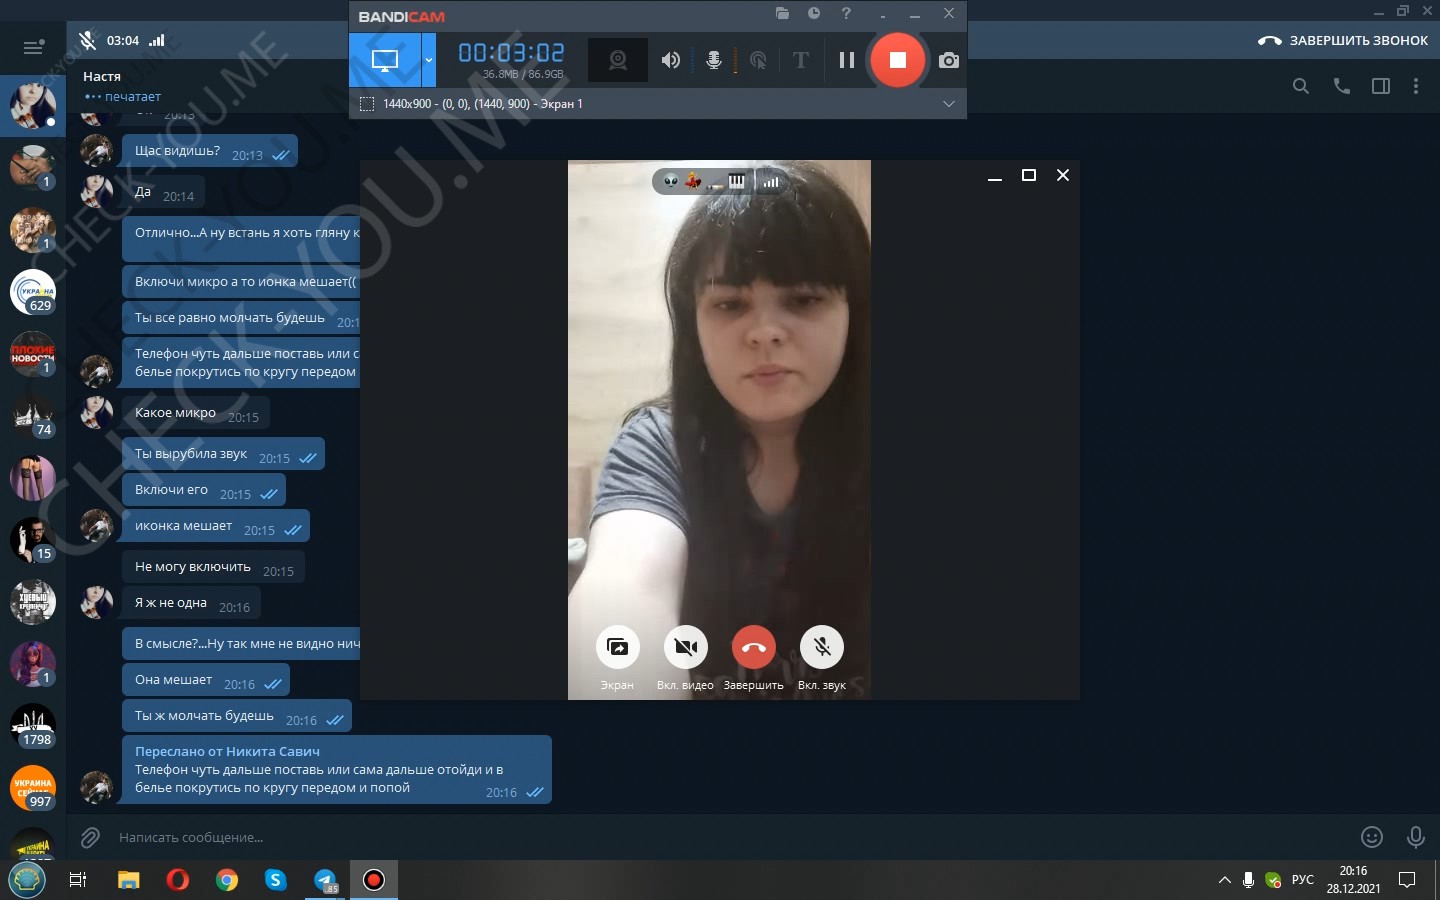
Task: Open the three-dot chat options menu
Action: [x=1416, y=86]
